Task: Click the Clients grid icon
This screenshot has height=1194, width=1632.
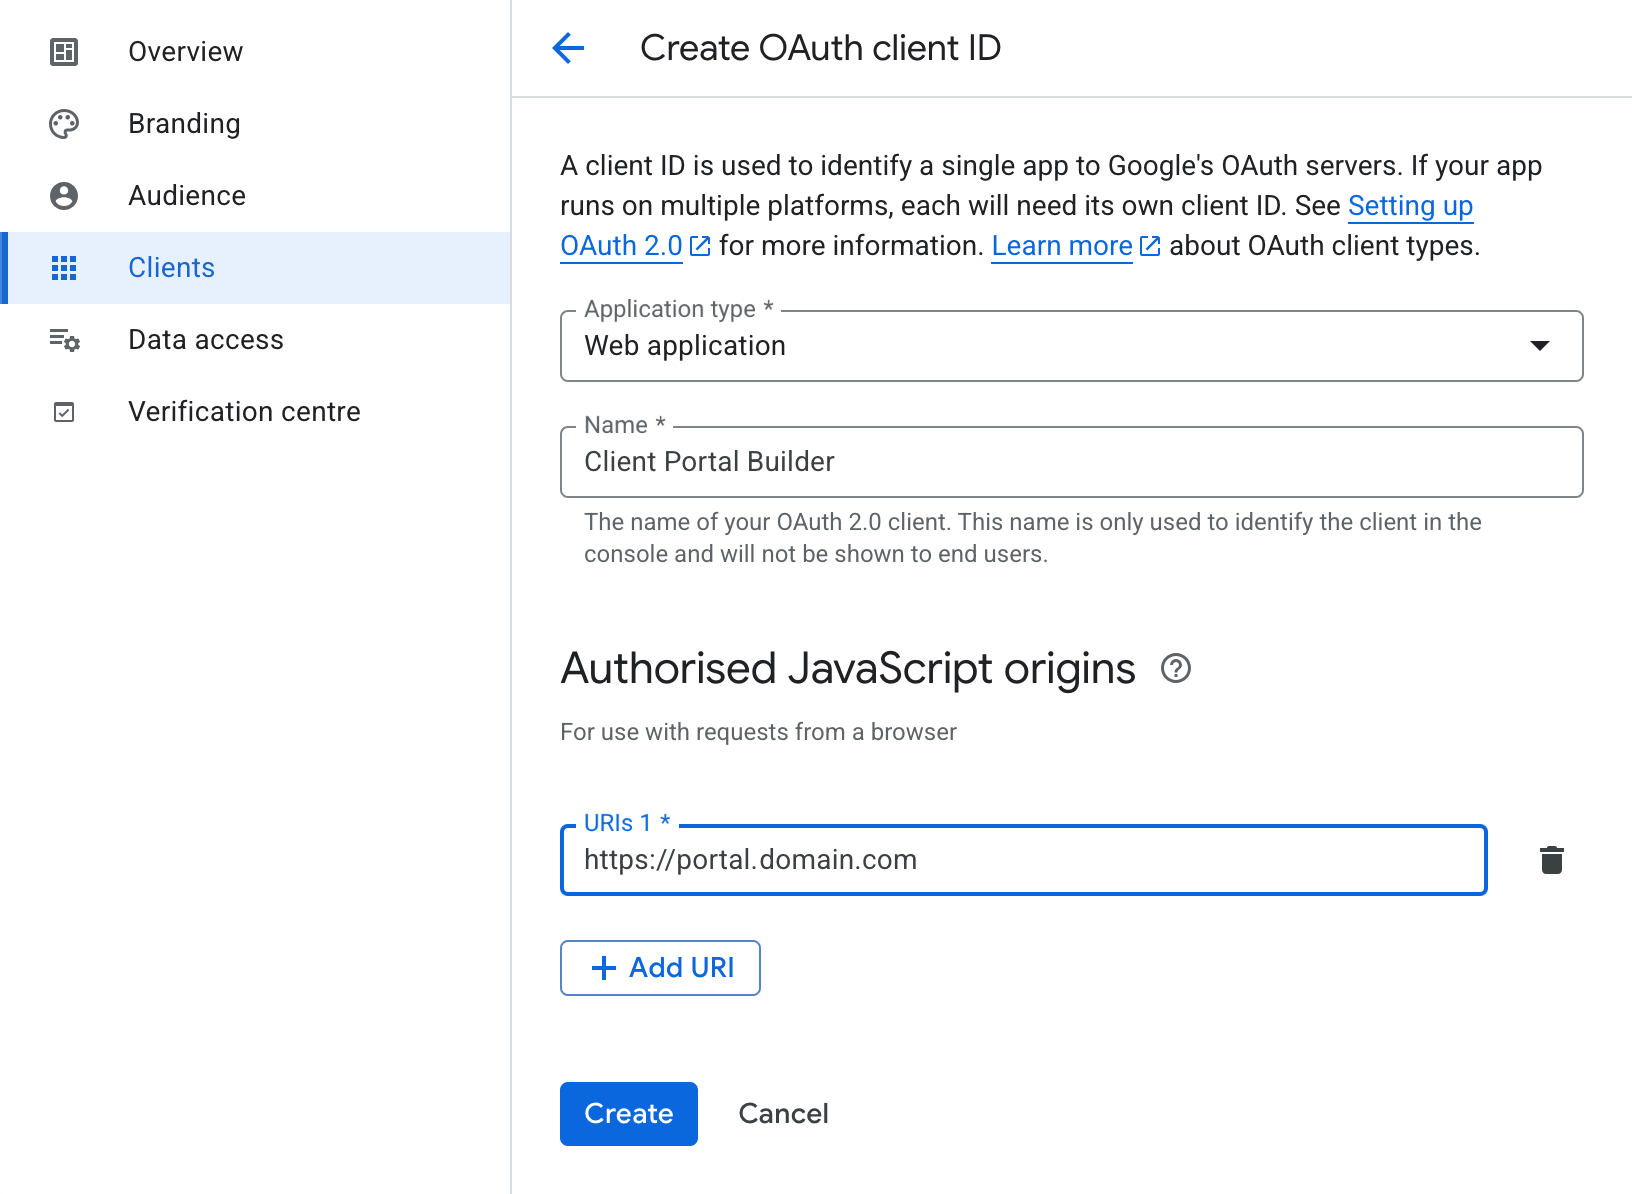Action: tap(64, 268)
